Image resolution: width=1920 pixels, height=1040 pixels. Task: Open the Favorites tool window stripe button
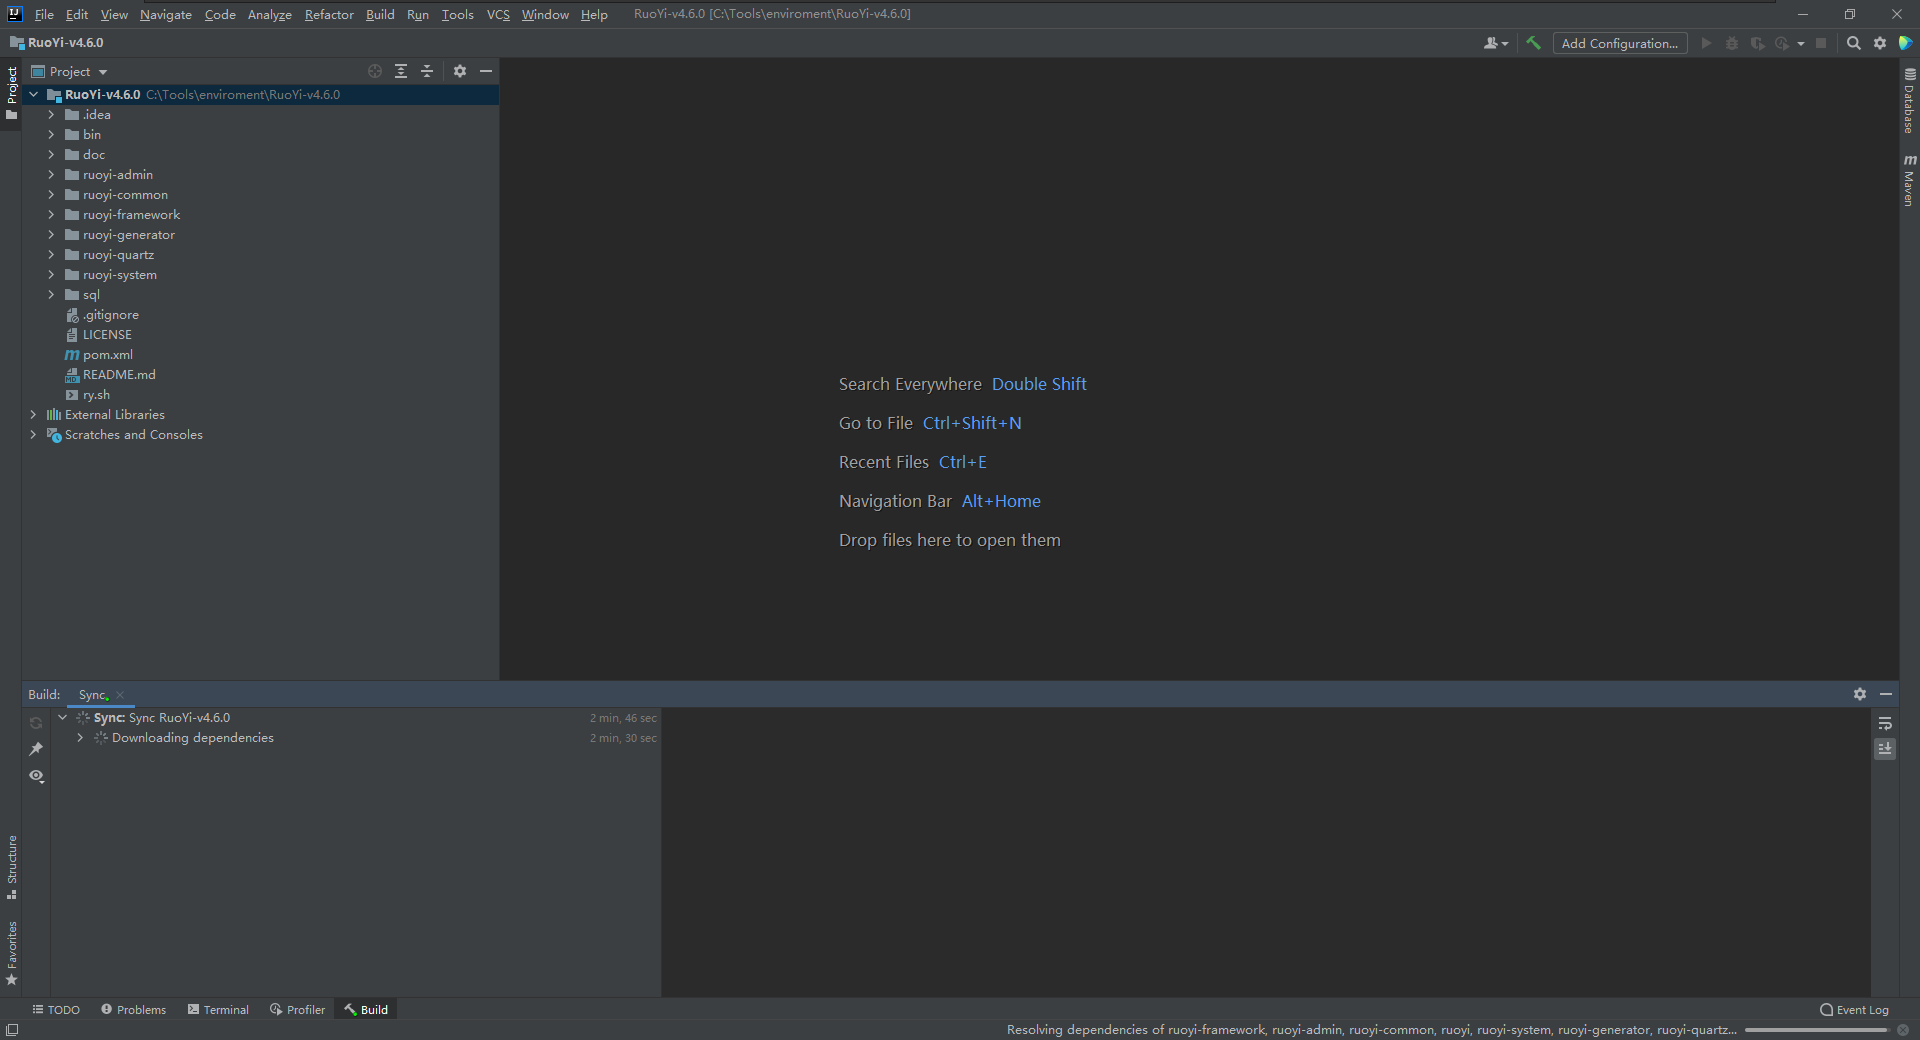point(12,953)
